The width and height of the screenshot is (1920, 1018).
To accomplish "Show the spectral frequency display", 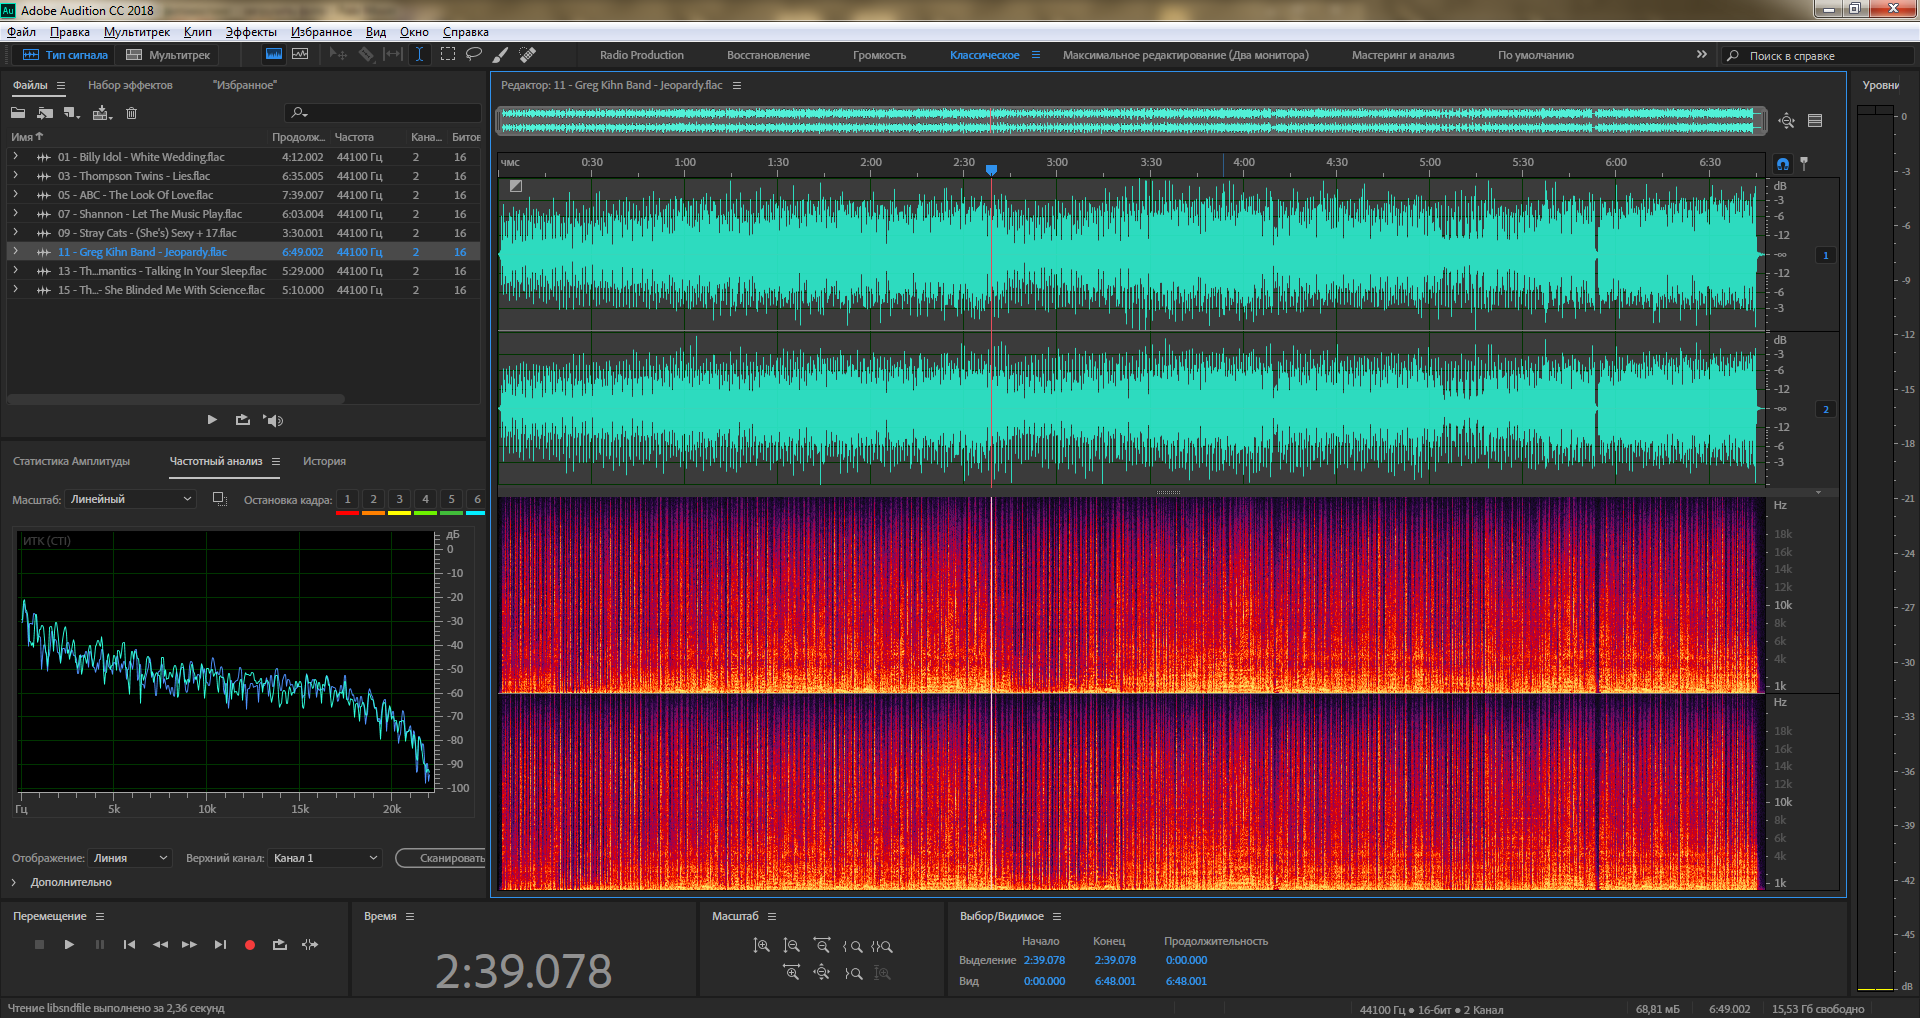I will [273, 55].
